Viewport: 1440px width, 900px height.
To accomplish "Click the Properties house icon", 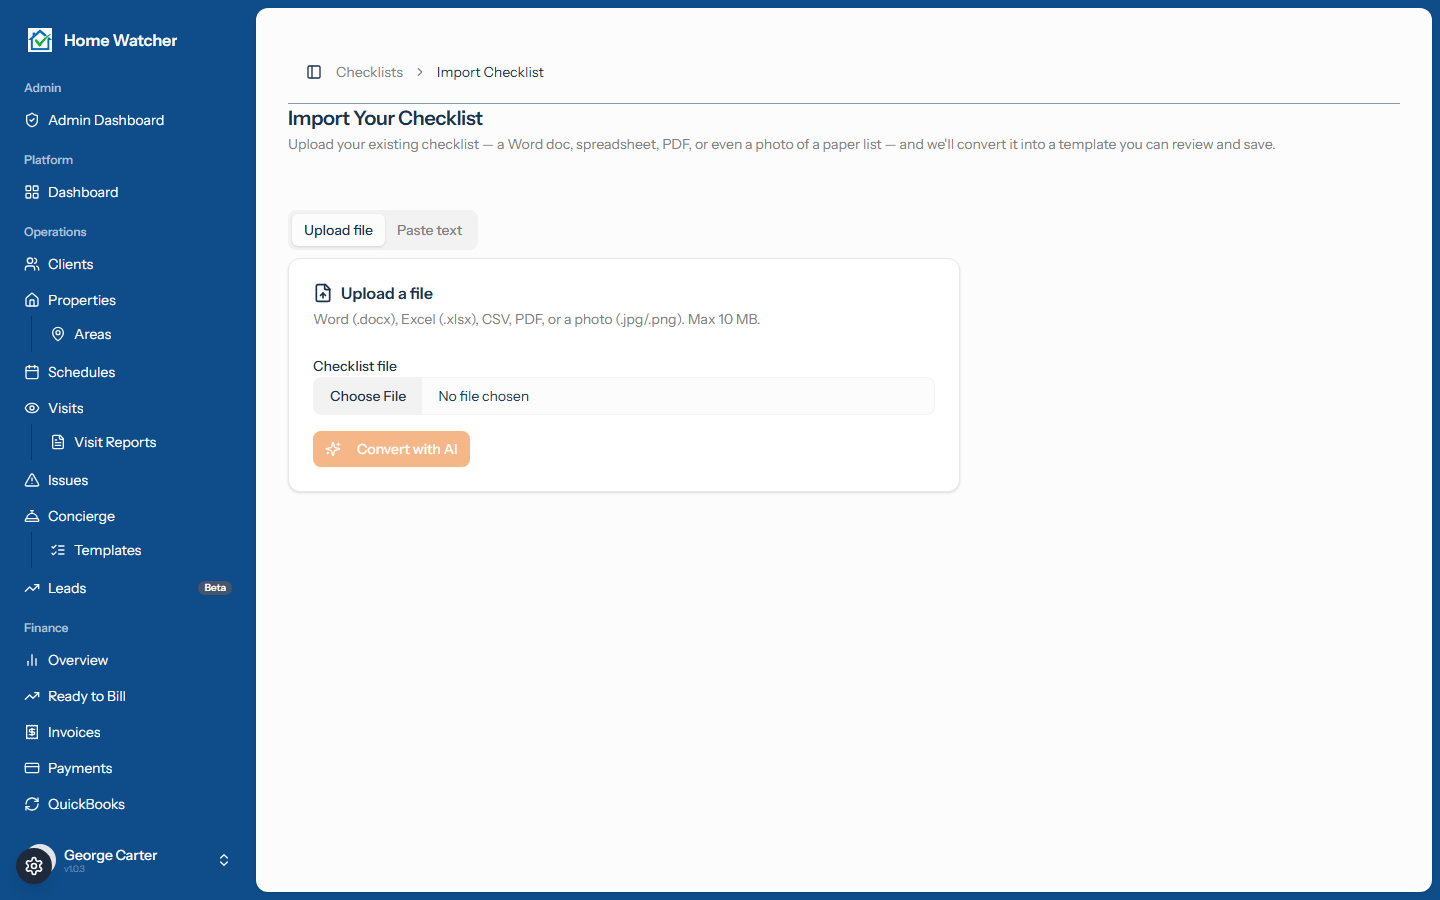I will point(32,300).
